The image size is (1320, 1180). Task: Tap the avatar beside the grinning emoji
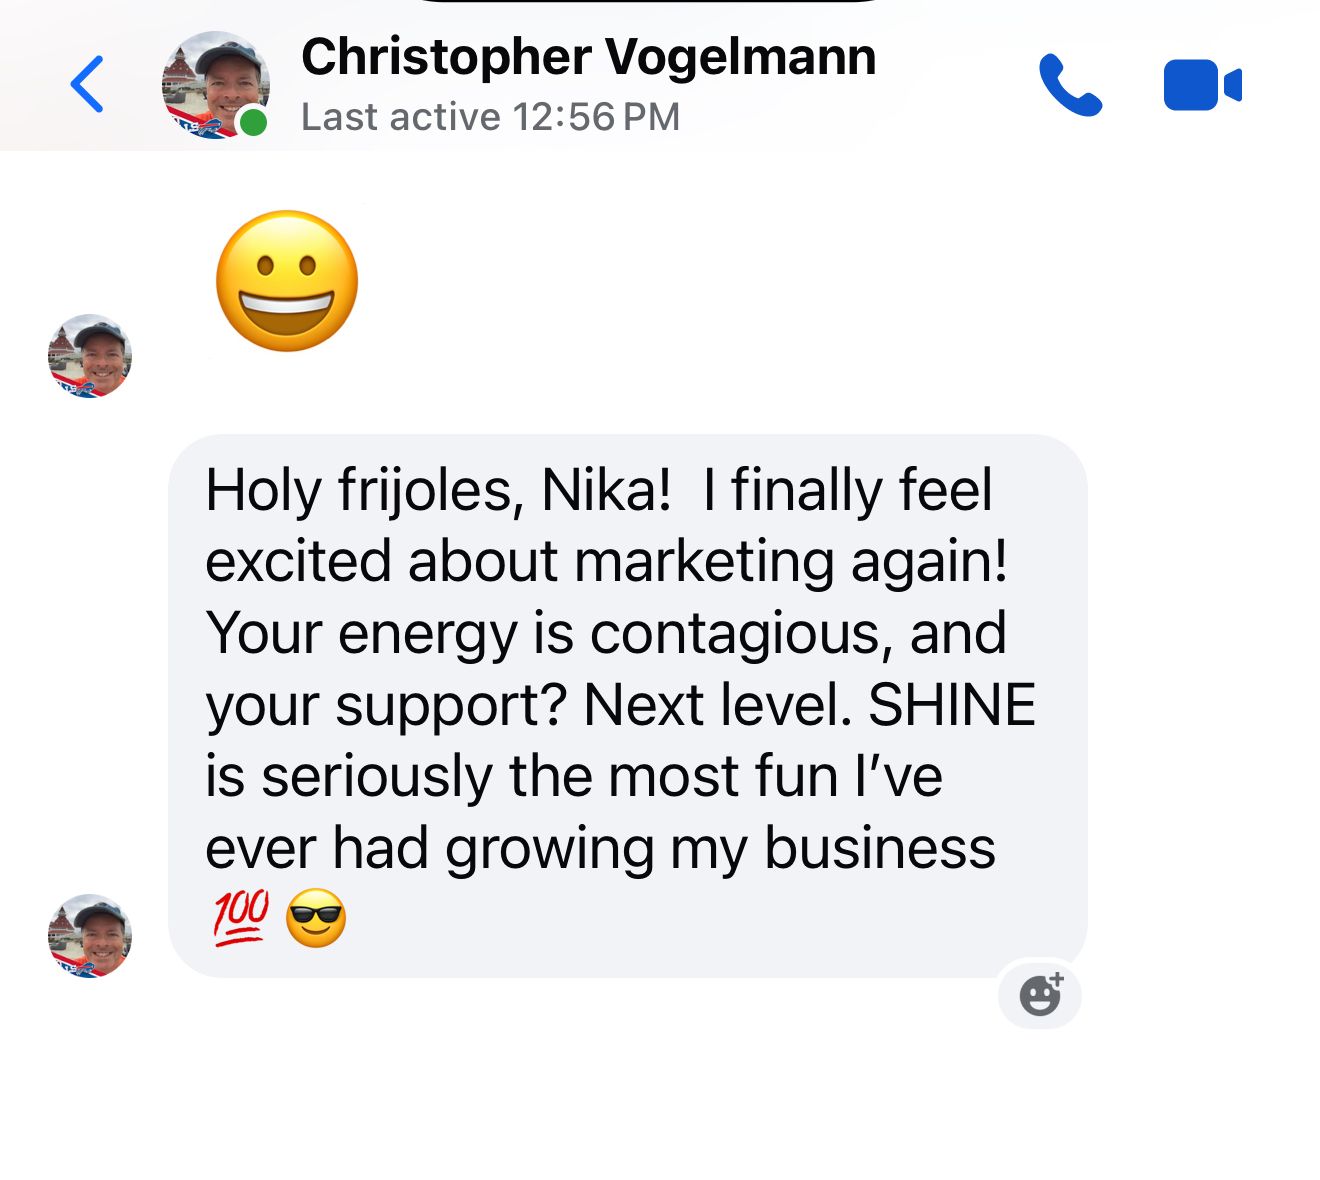[90, 356]
